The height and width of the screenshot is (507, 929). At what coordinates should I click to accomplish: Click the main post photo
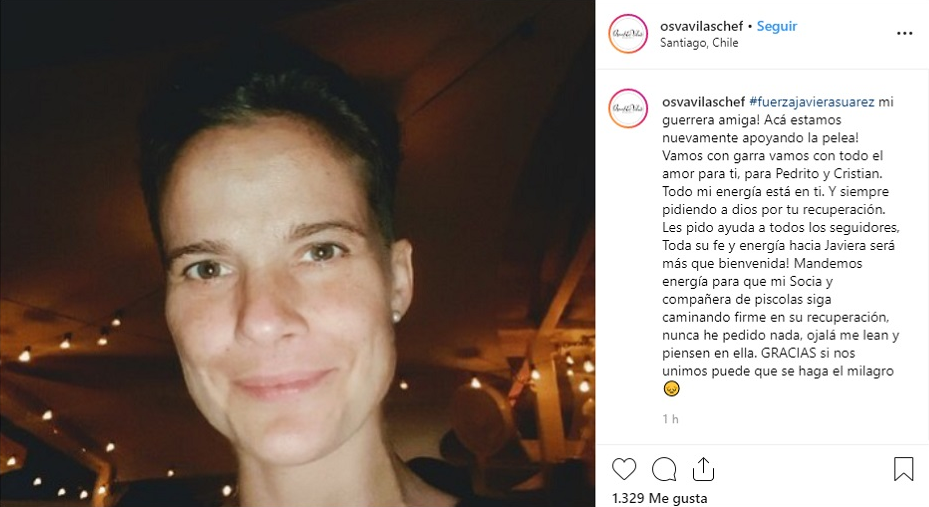[x=297, y=254]
